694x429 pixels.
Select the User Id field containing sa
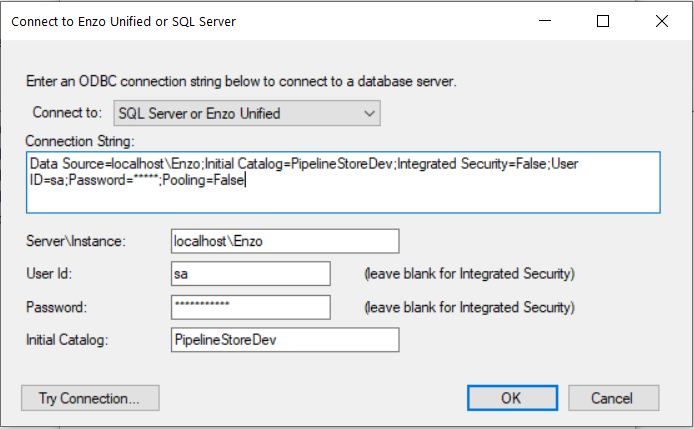point(251,274)
